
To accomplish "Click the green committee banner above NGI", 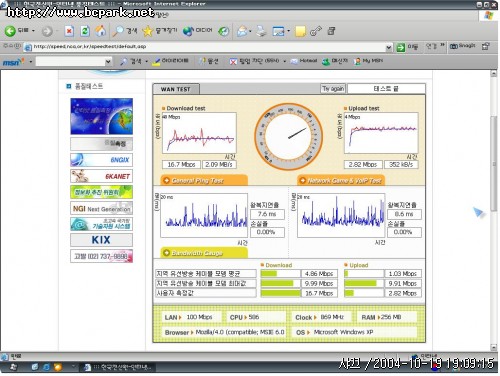I will pos(101,192).
